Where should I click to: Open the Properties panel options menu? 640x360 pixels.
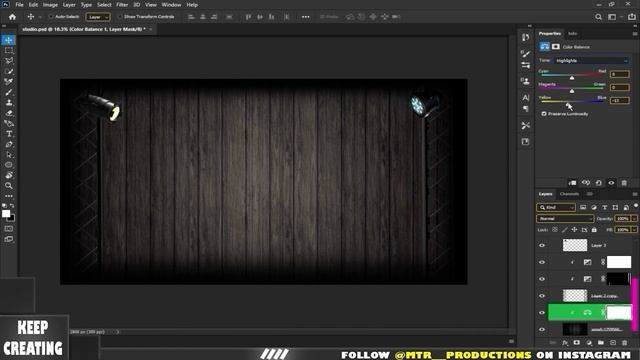pyautogui.click(x=635, y=33)
